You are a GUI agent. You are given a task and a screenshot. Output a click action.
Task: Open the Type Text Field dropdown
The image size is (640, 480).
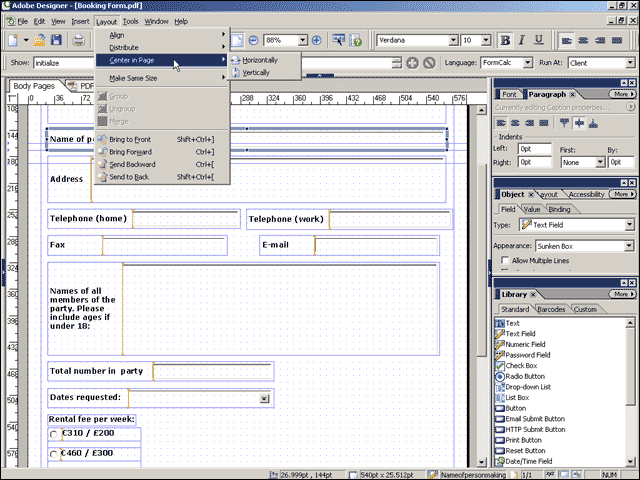click(629, 225)
